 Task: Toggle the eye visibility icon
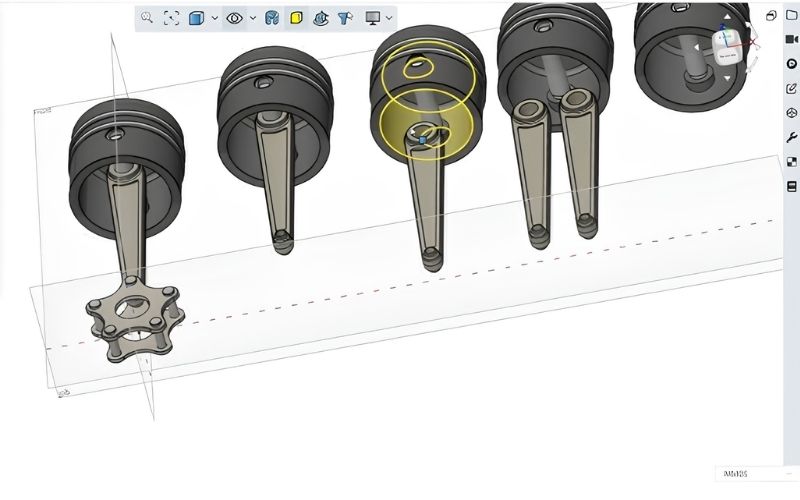coord(234,18)
